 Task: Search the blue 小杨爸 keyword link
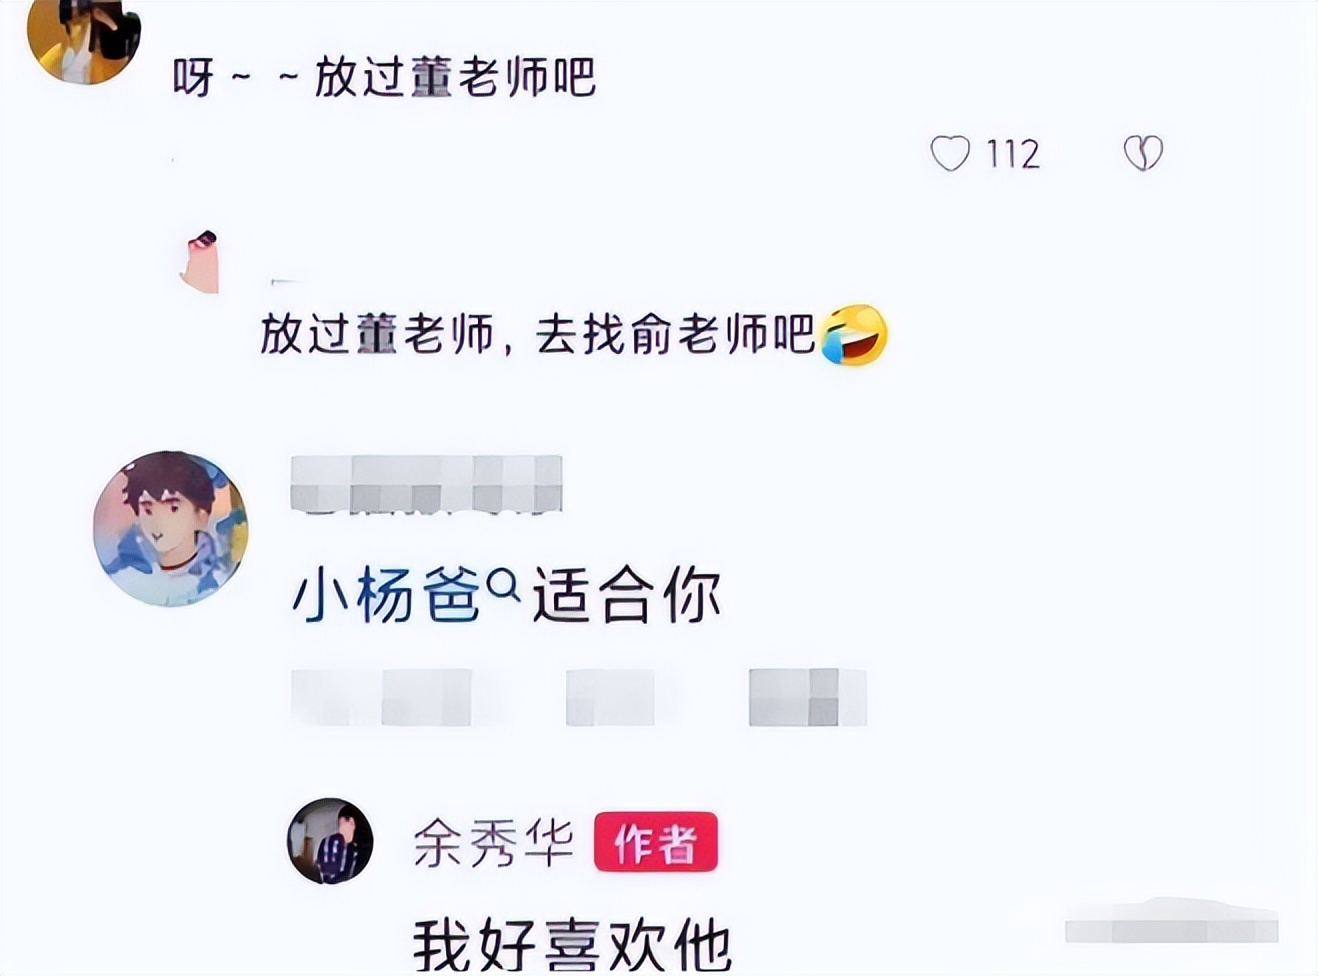click(386, 596)
